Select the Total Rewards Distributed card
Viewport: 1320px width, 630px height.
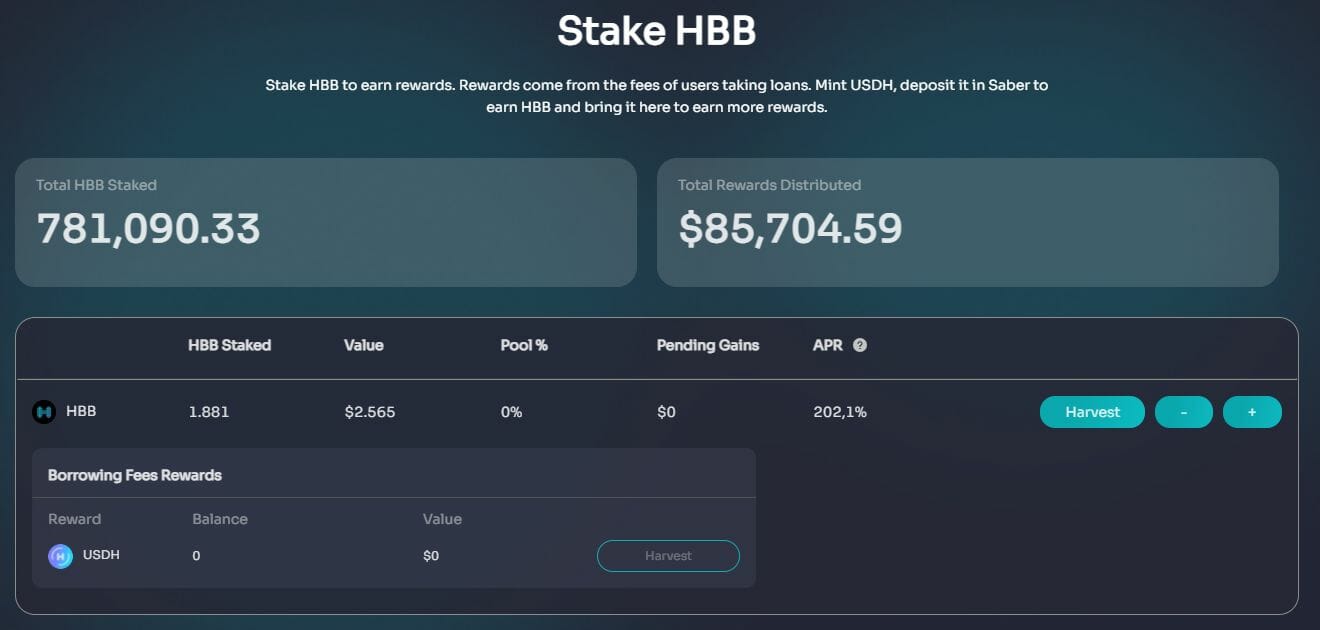(967, 222)
